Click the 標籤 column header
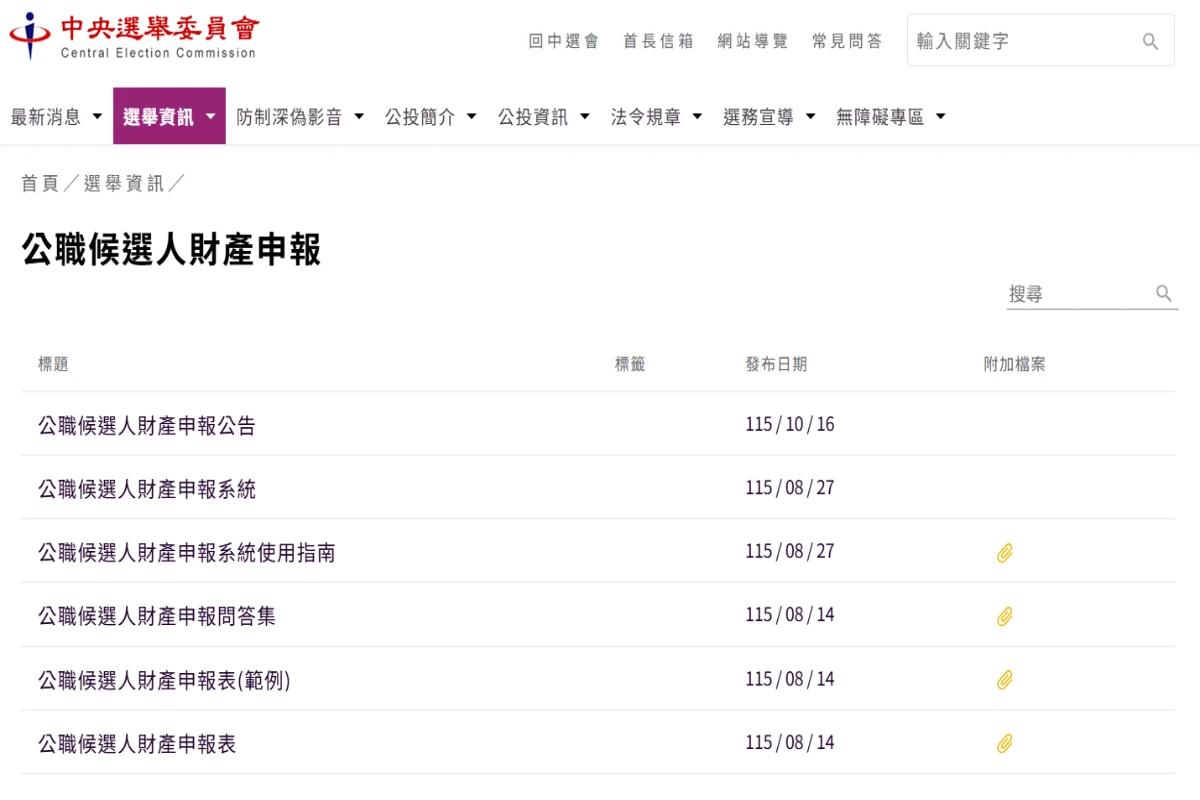 630,365
